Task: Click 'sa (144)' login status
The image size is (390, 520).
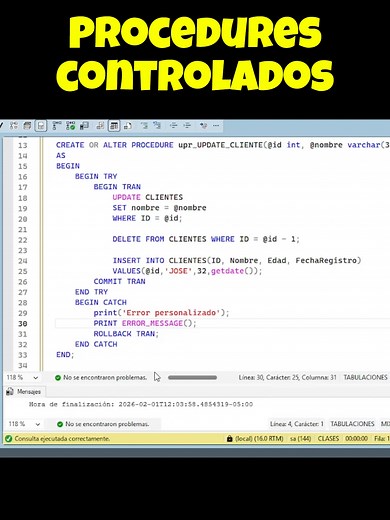Action: tap(300, 439)
